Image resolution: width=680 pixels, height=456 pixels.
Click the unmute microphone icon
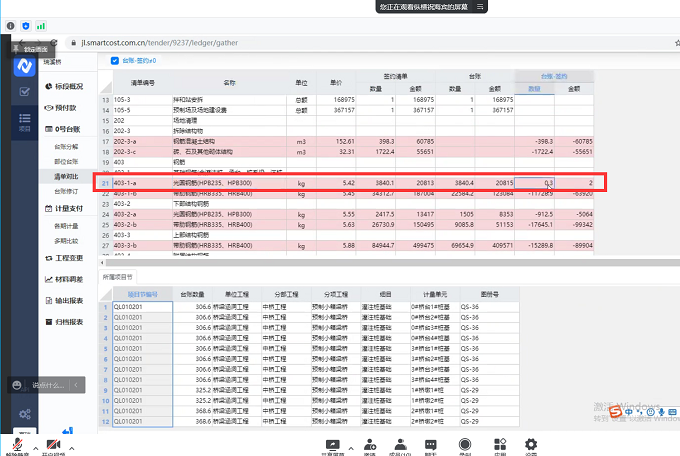click(x=17, y=443)
